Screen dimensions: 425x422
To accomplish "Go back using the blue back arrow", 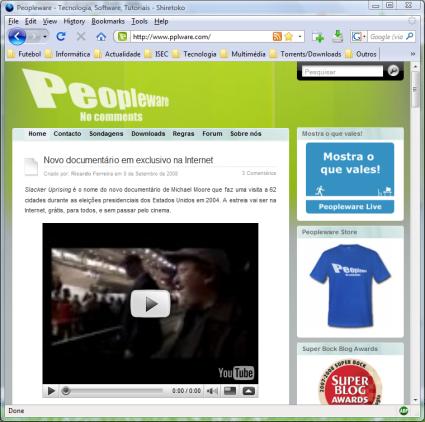I will 17,36.
